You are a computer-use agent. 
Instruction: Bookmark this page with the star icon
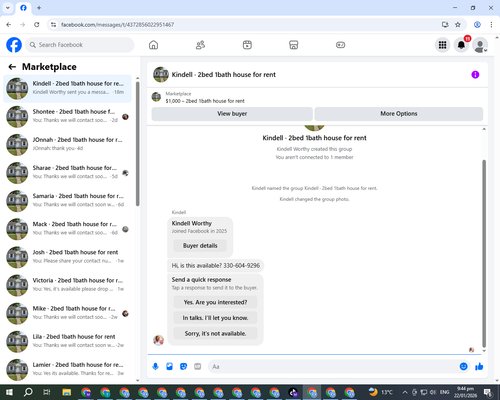point(458,25)
